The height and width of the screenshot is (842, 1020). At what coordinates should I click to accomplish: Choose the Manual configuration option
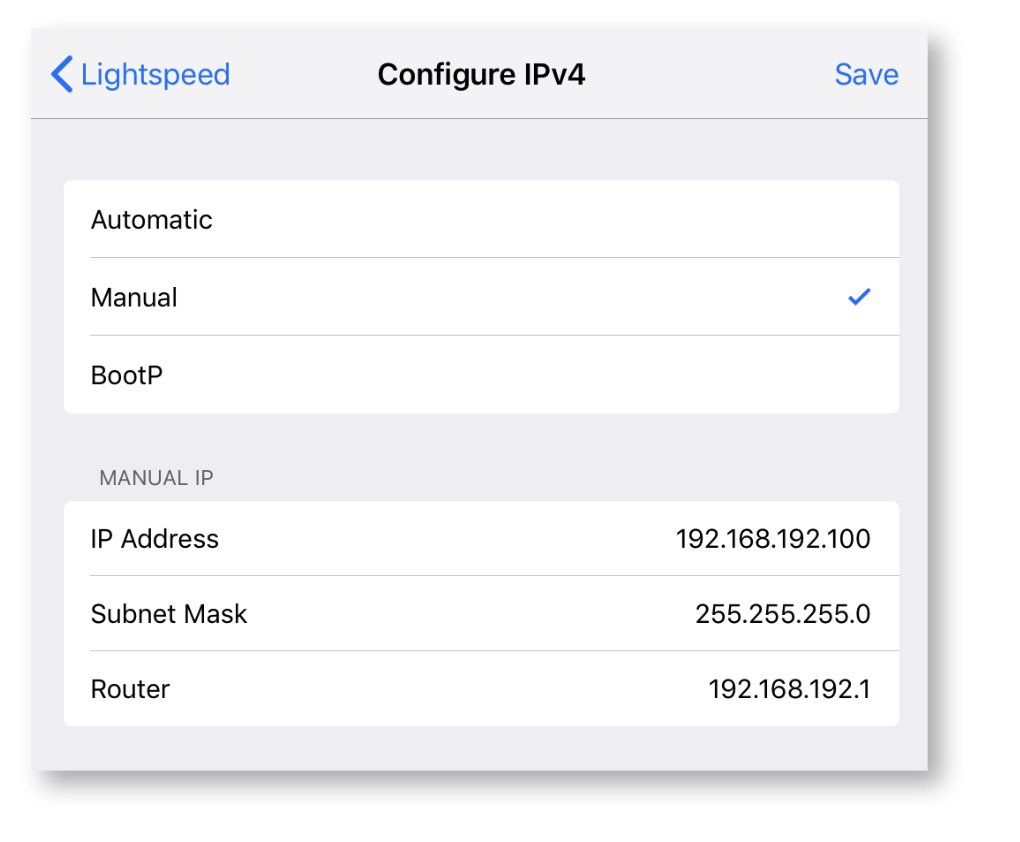click(134, 298)
